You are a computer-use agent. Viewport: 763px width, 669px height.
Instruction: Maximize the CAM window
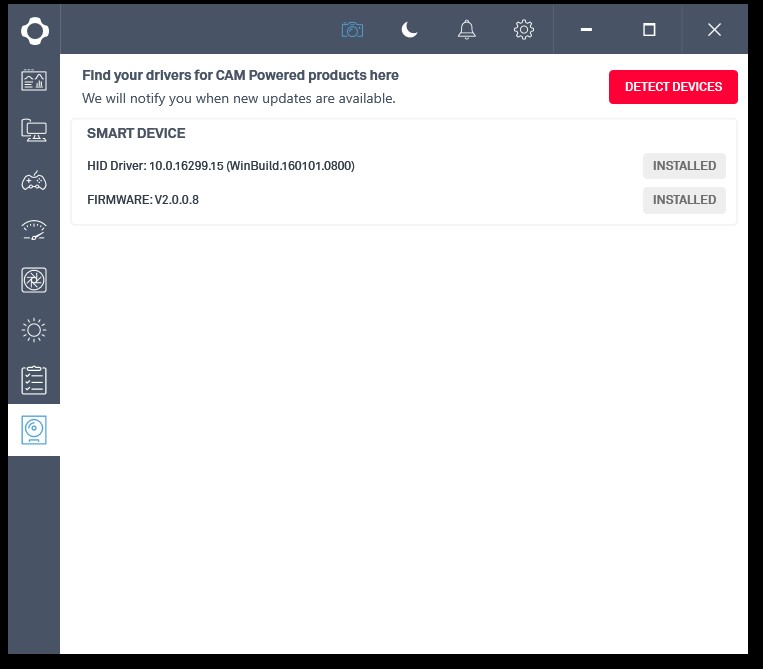649,30
